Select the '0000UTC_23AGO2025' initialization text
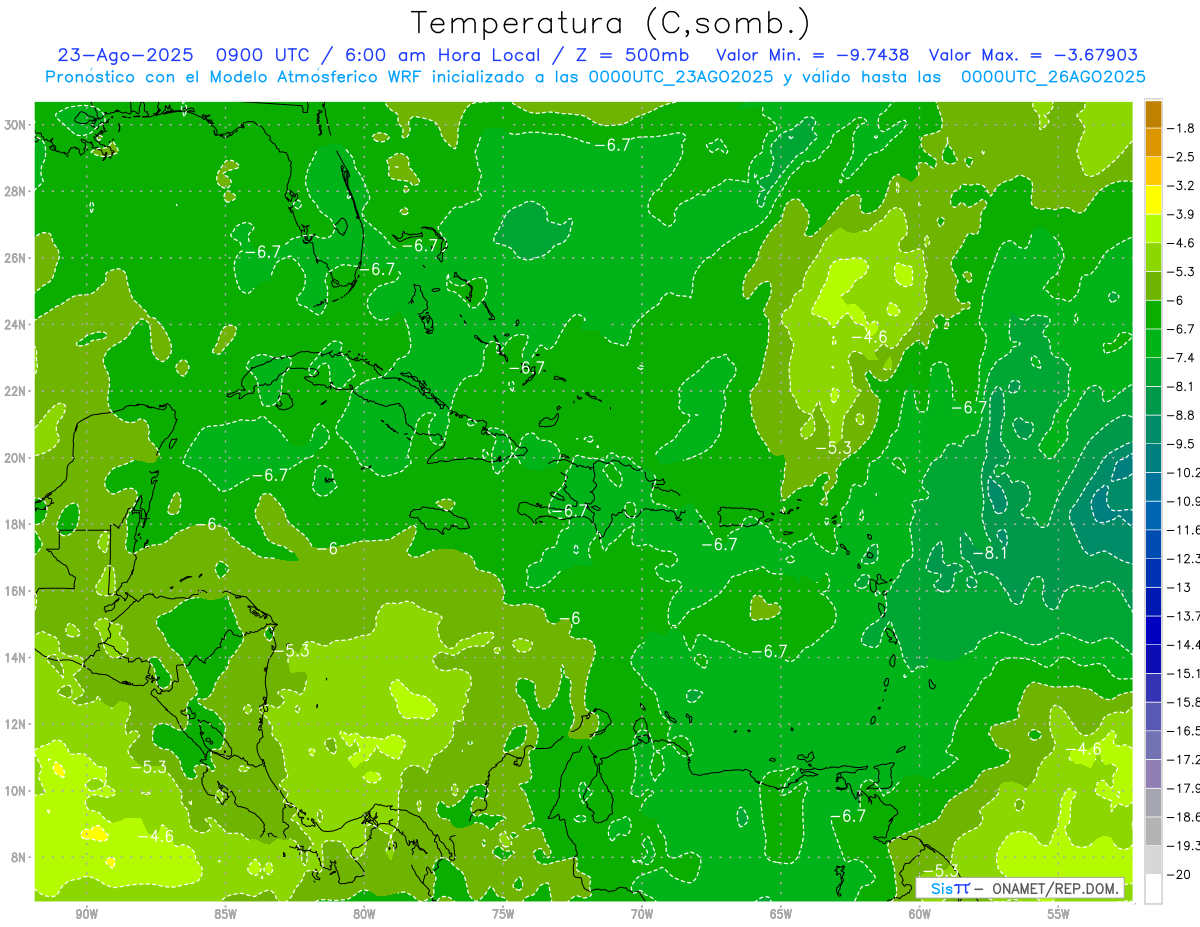 (x=679, y=77)
